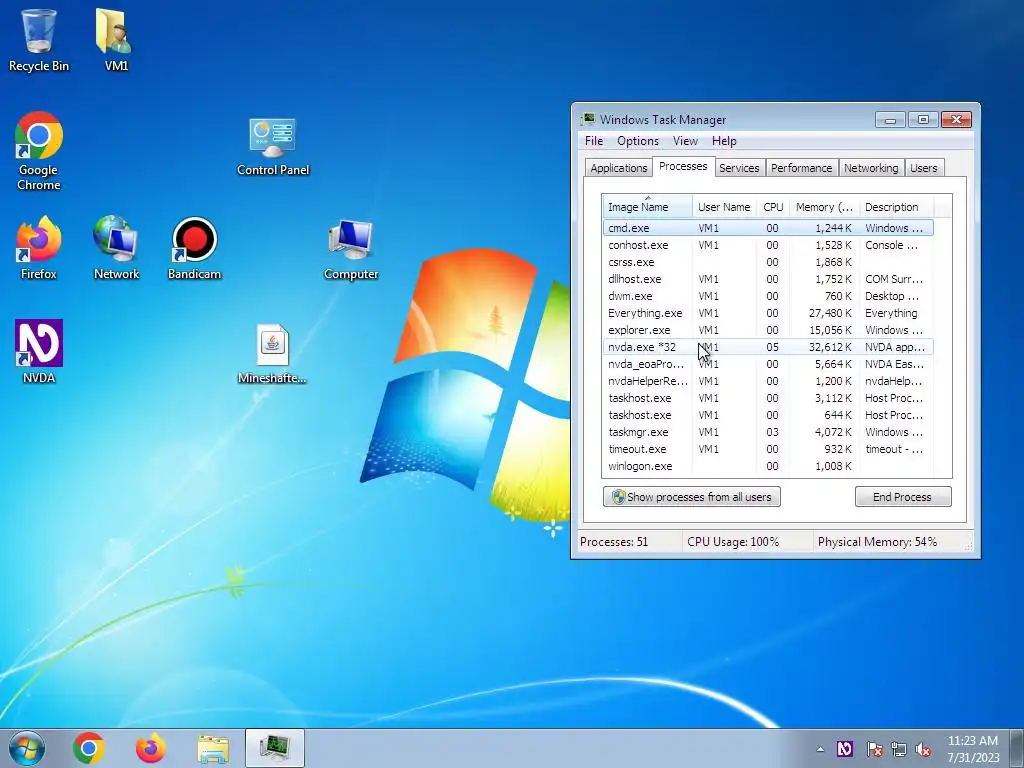Launch Firefox from the taskbar
This screenshot has height=768, width=1024.
point(151,748)
